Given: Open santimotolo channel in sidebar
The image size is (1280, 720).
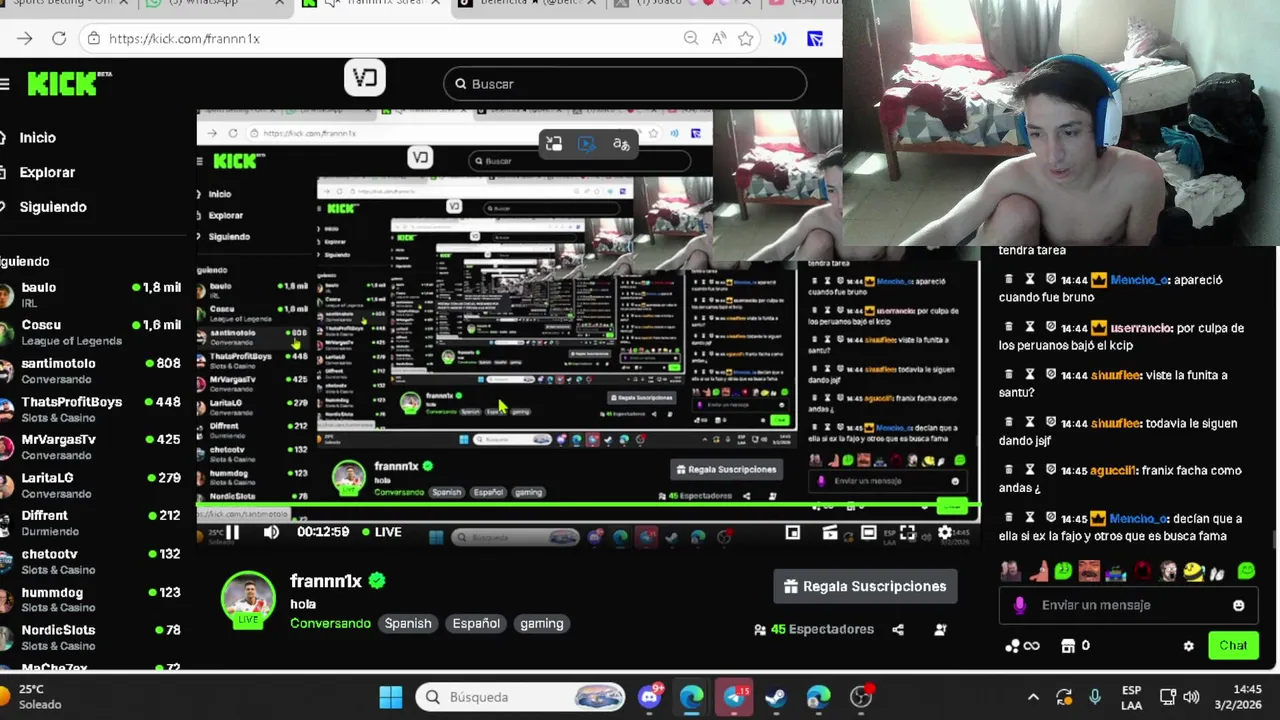Looking at the screenshot, I should (91, 371).
